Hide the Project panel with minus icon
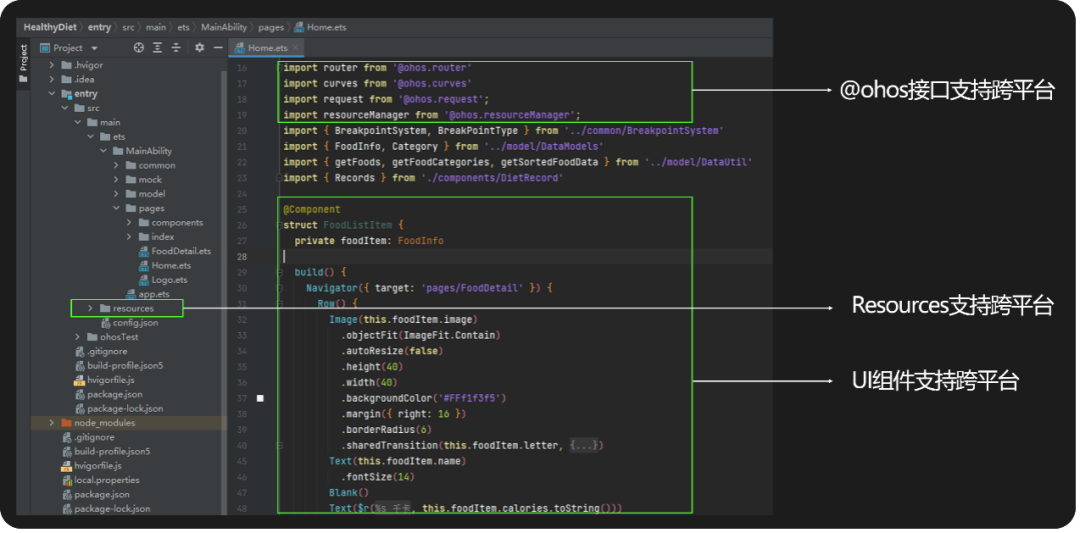This screenshot has width=1080, height=533. coord(218,48)
